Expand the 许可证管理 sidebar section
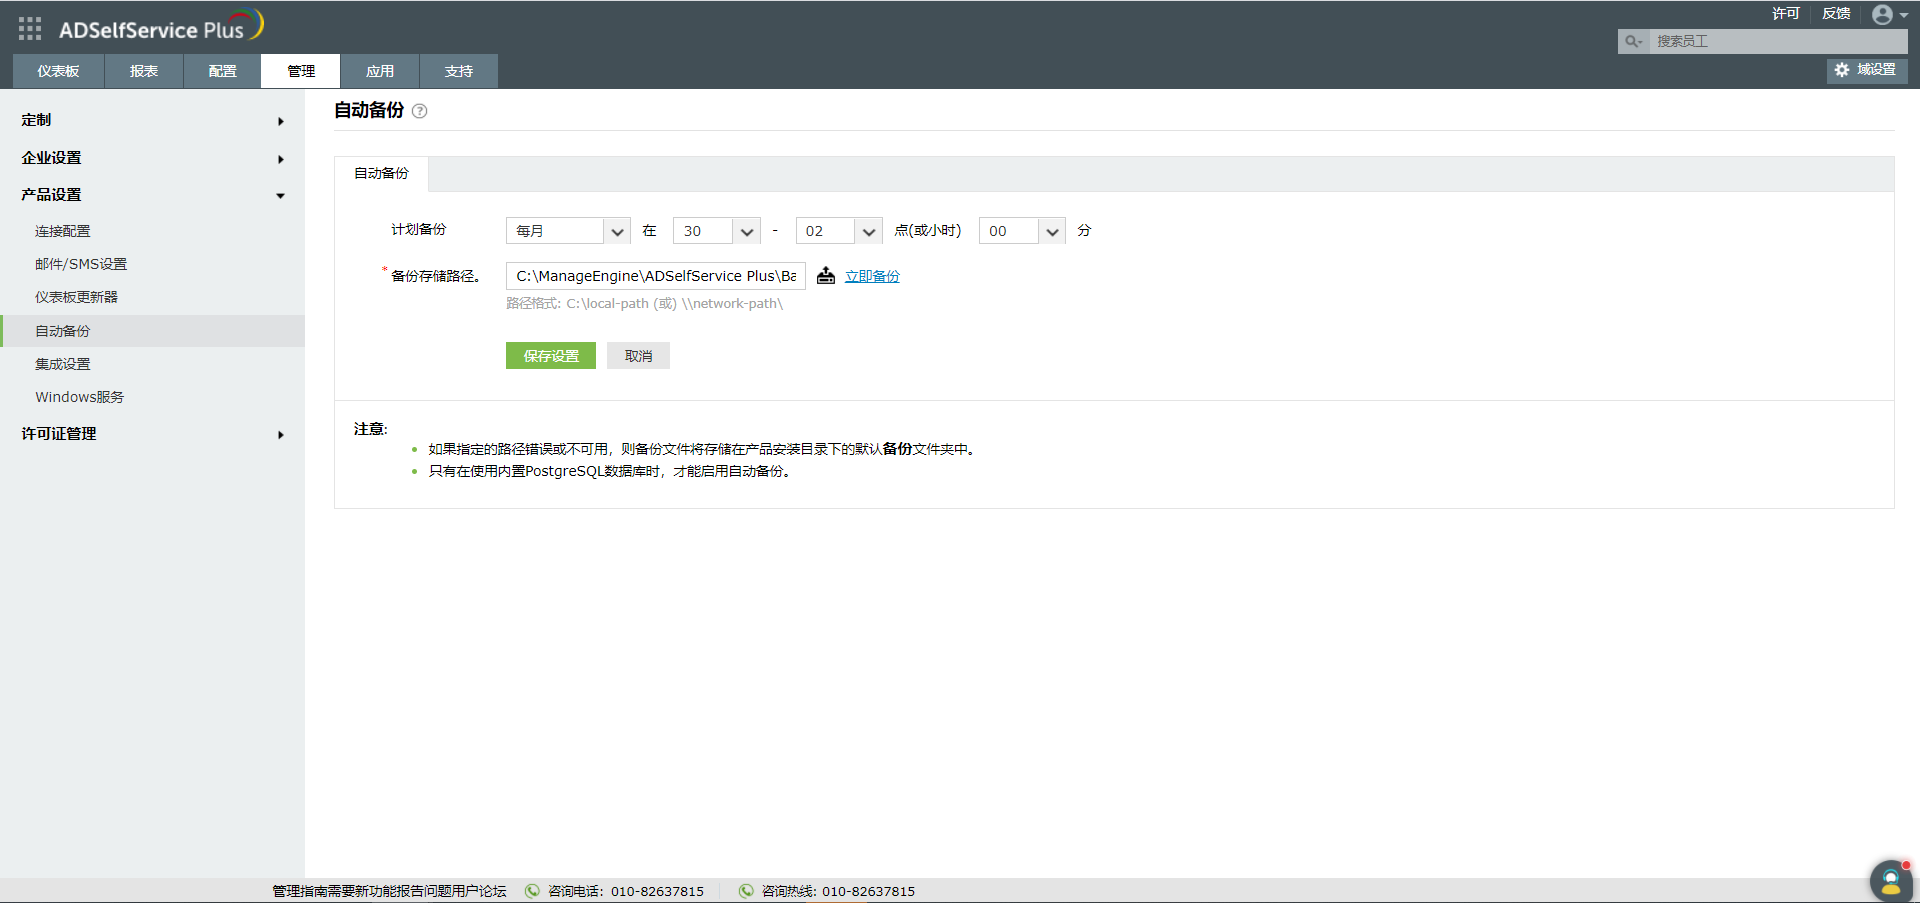Viewport: 1920px width, 903px height. (57, 433)
